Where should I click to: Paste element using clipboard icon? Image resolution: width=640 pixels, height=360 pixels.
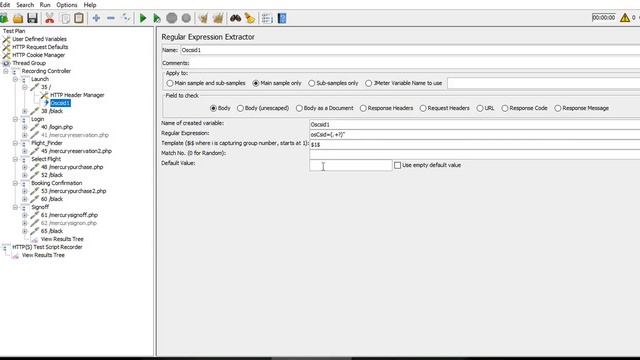(x=79, y=18)
